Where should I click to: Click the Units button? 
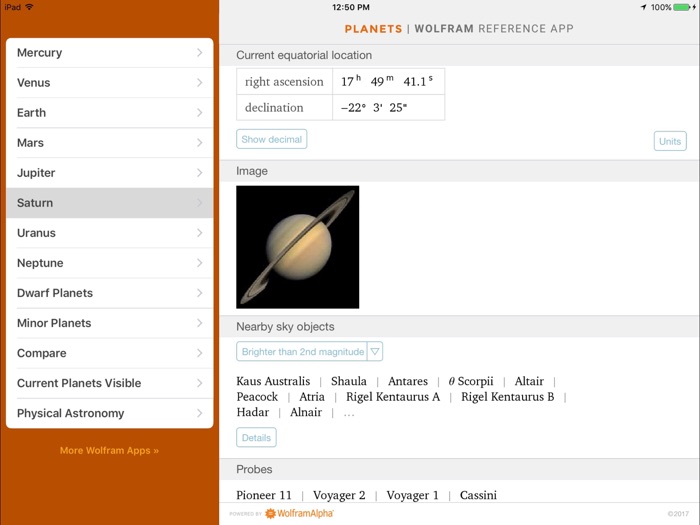670,141
